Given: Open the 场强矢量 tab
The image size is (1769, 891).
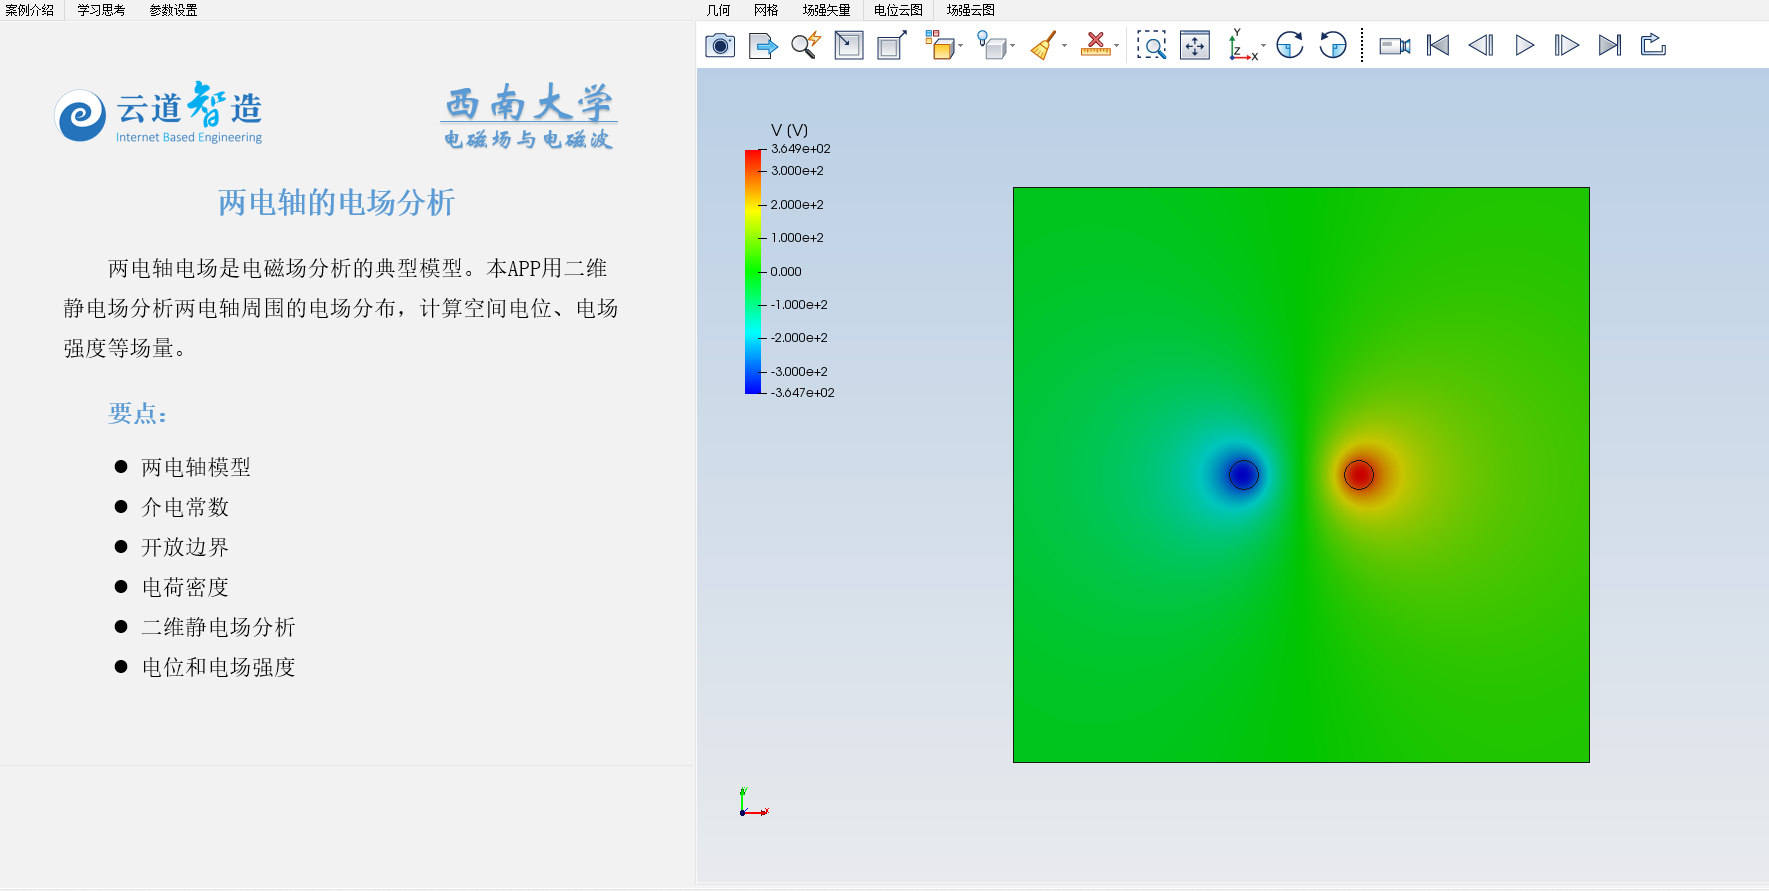Looking at the screenshot, I should coord(826,10).
